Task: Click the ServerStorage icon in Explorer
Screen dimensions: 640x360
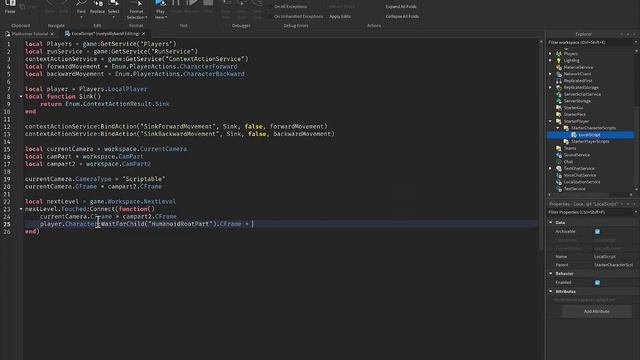Action: (x=559, y=101)
